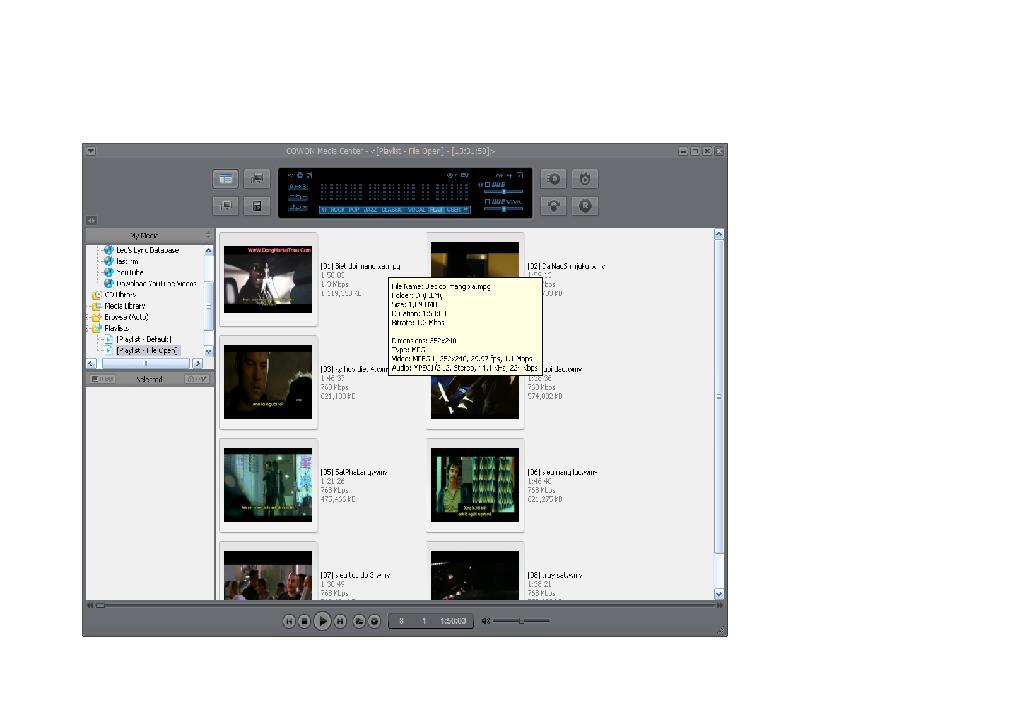Image resolution: width=1024 pixels, height=710 pixels.
Task: Open the recording tool button
Action: coord(585,206)
